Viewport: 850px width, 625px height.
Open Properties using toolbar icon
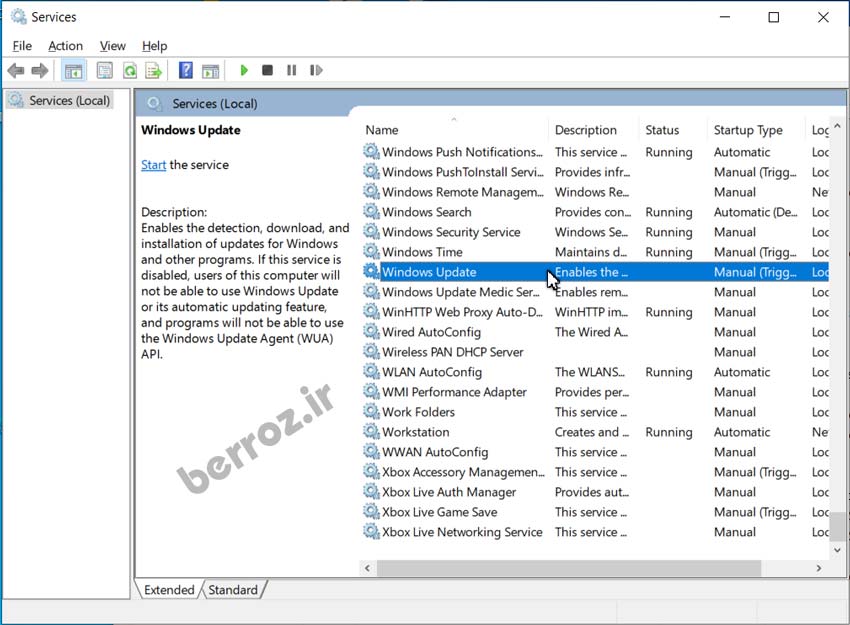pos(105,71)
